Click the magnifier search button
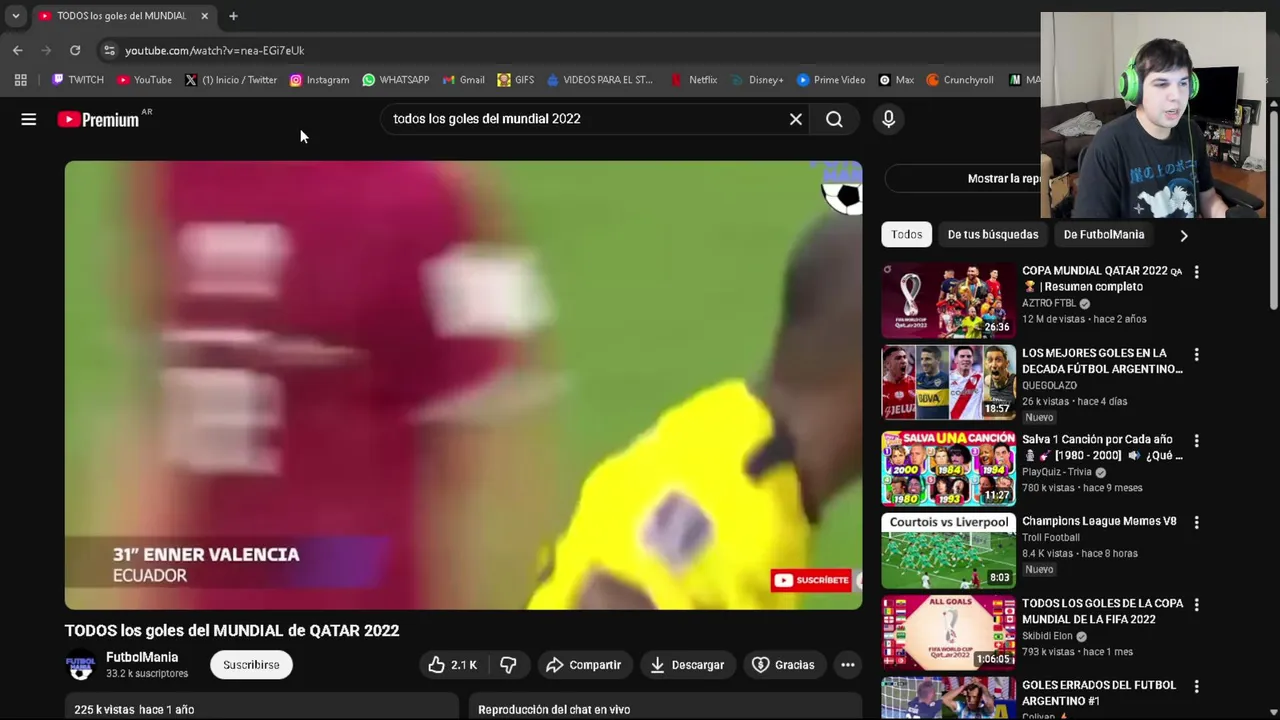 point(834,119)
